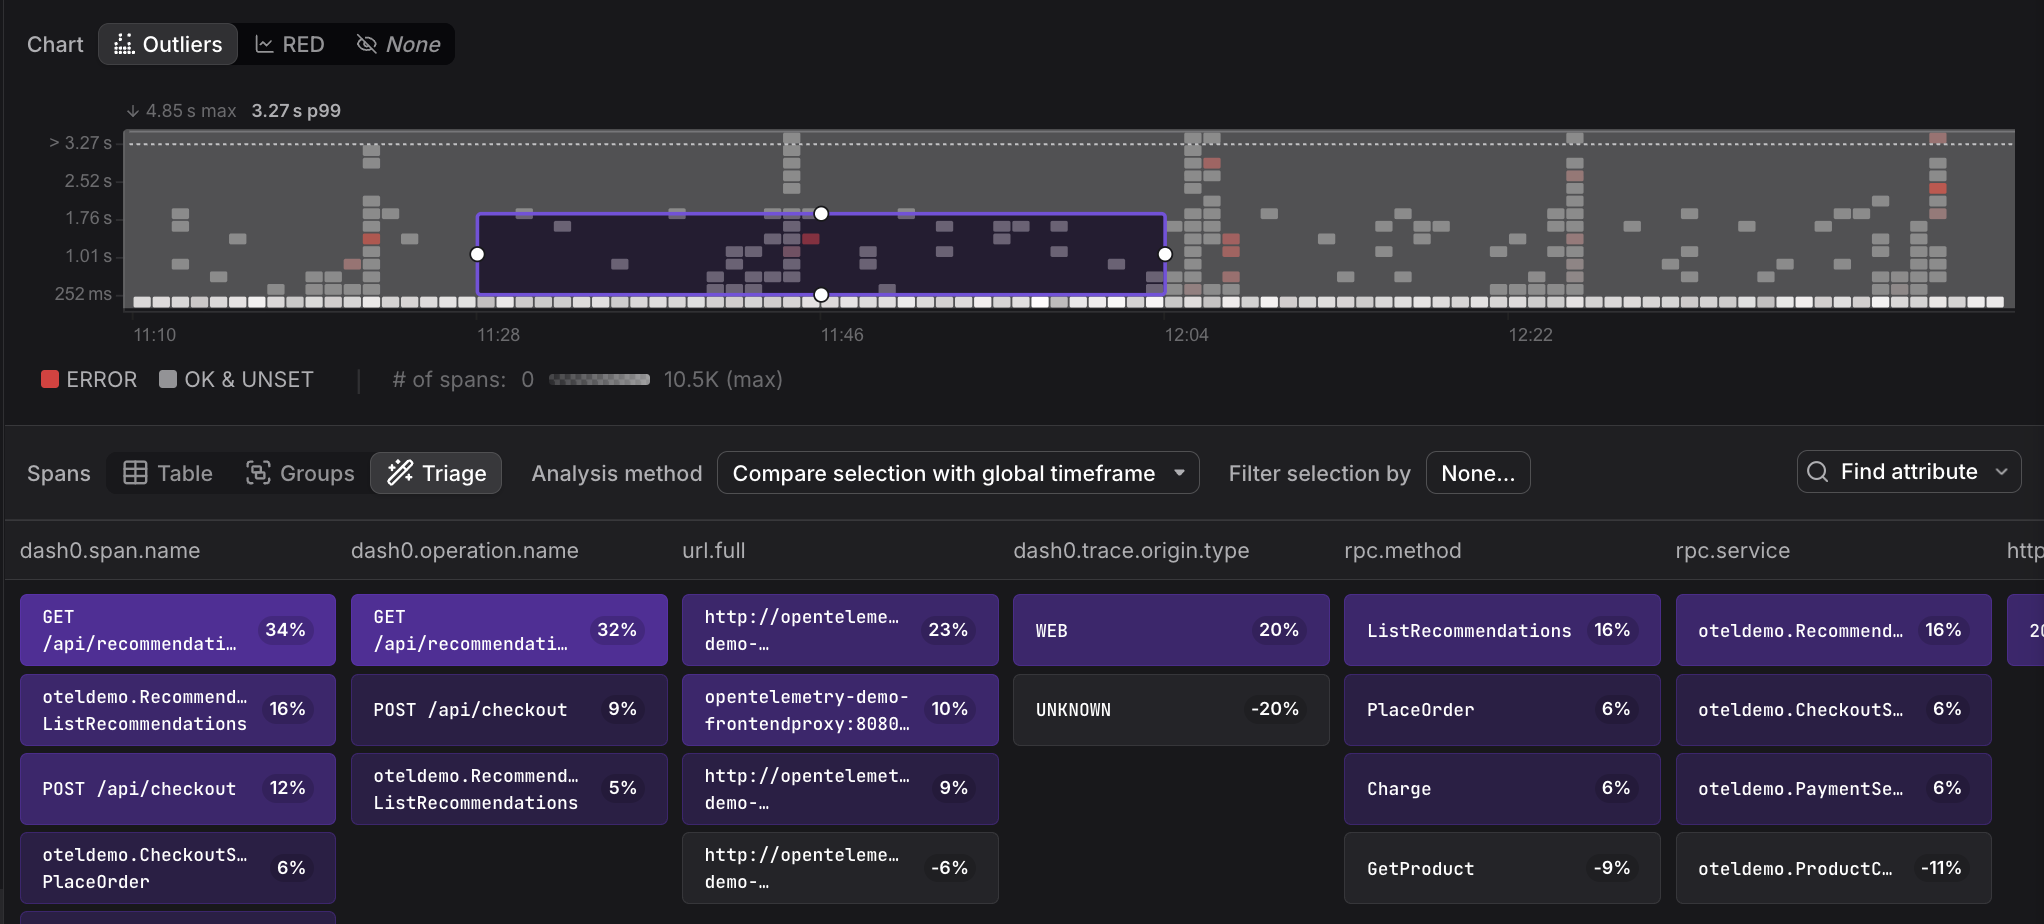Toggle the OK & UNSET legend entry
This screenshot has height=924, width=2044.
click(x=236, y=380)
